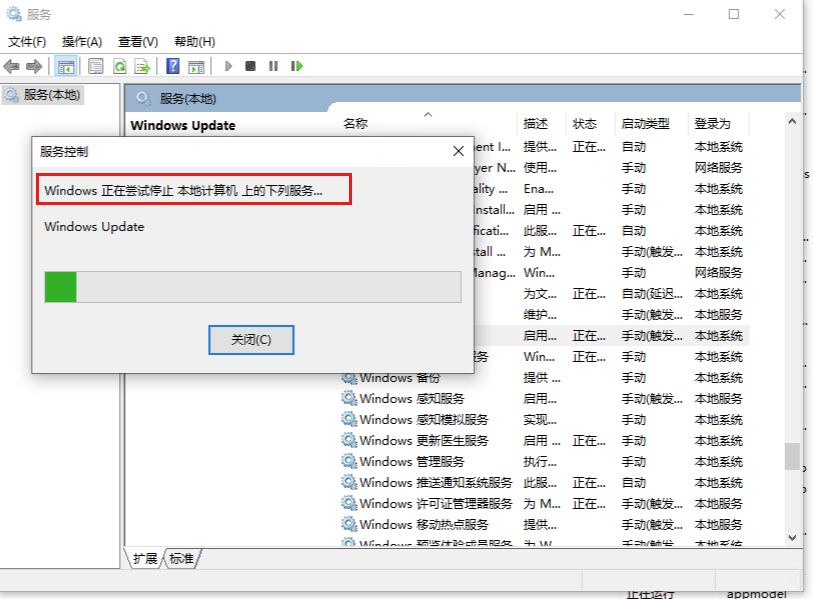The width and height of the screenshot is (813, 599).
Task: Open the 帮助(H) menu
Action: (x=195, y=42)
